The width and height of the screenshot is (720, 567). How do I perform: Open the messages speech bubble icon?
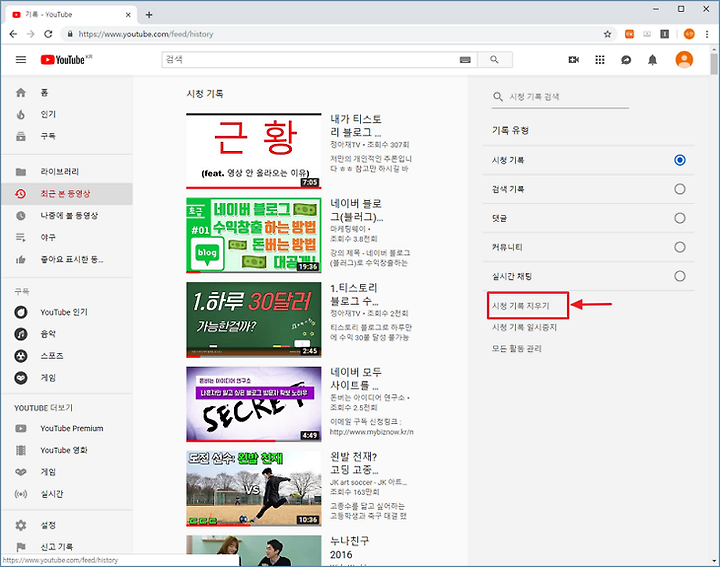click(626, 60)
